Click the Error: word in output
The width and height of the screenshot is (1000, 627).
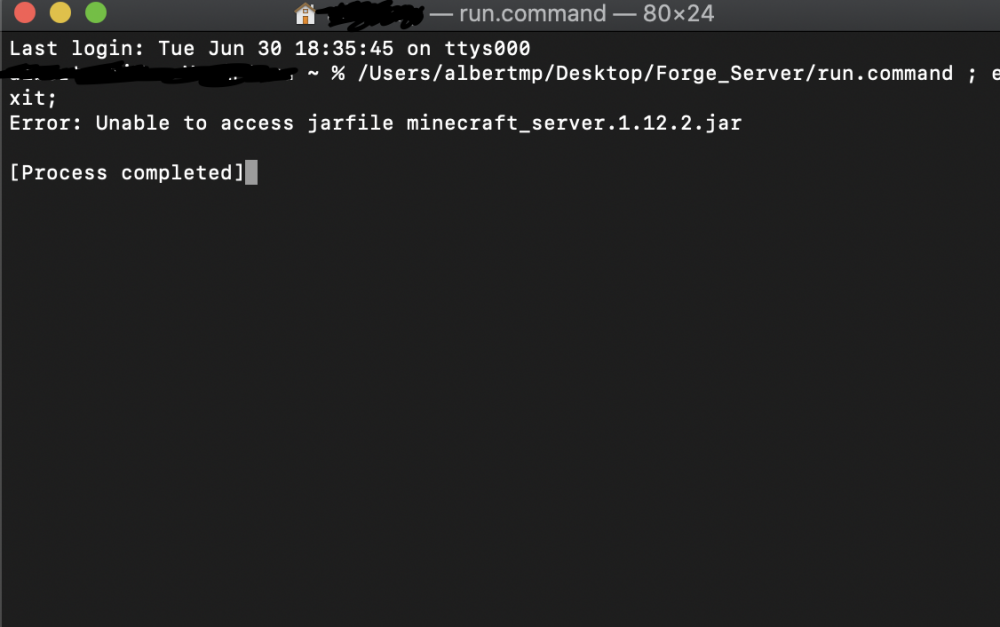pyautogui.click(x=45, y=123)
